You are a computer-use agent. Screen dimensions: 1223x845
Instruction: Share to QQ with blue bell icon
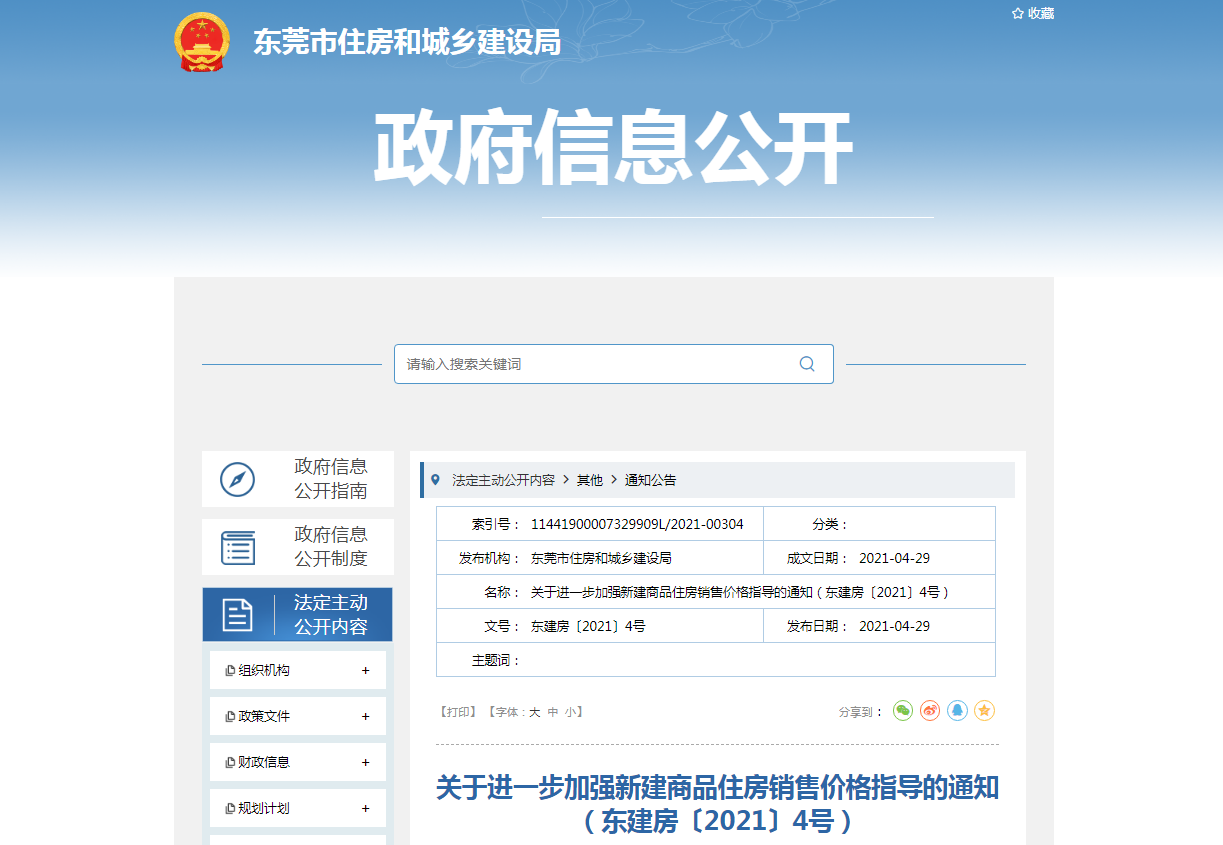click(x=957, y=711)
